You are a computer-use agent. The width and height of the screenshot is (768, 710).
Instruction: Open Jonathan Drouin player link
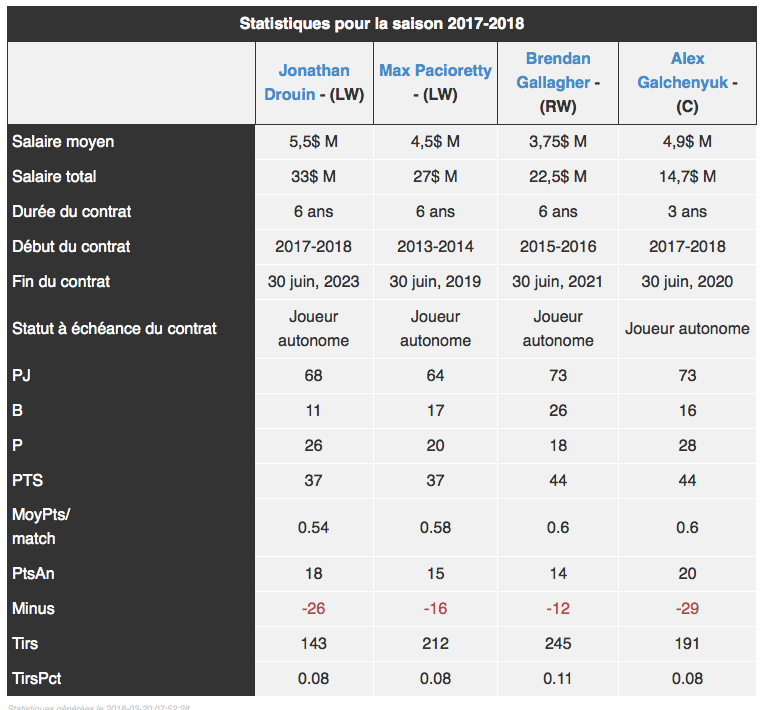tap(307, 82)
